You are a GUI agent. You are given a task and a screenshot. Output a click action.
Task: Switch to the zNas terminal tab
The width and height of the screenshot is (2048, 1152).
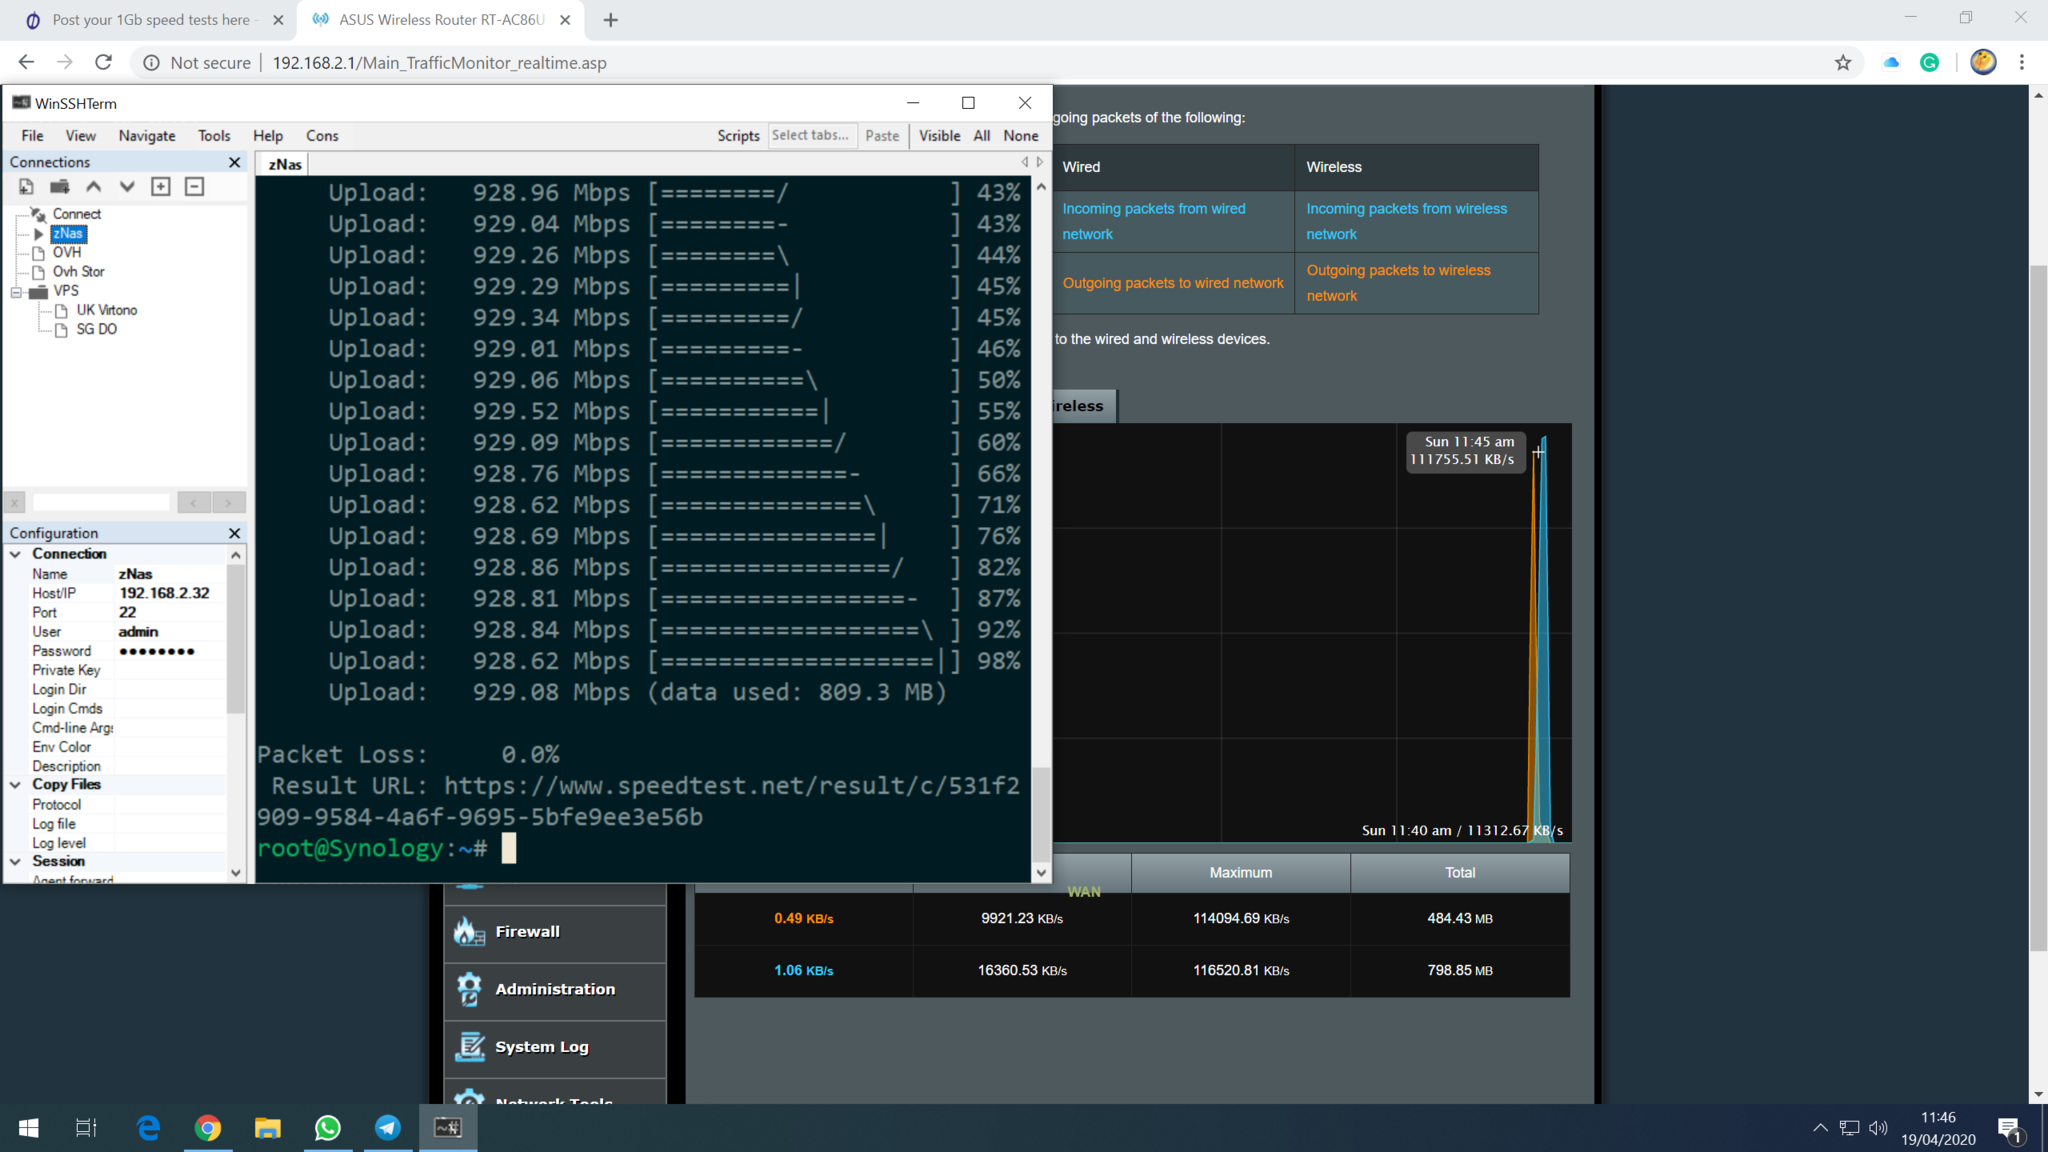[x=285, y=164]
